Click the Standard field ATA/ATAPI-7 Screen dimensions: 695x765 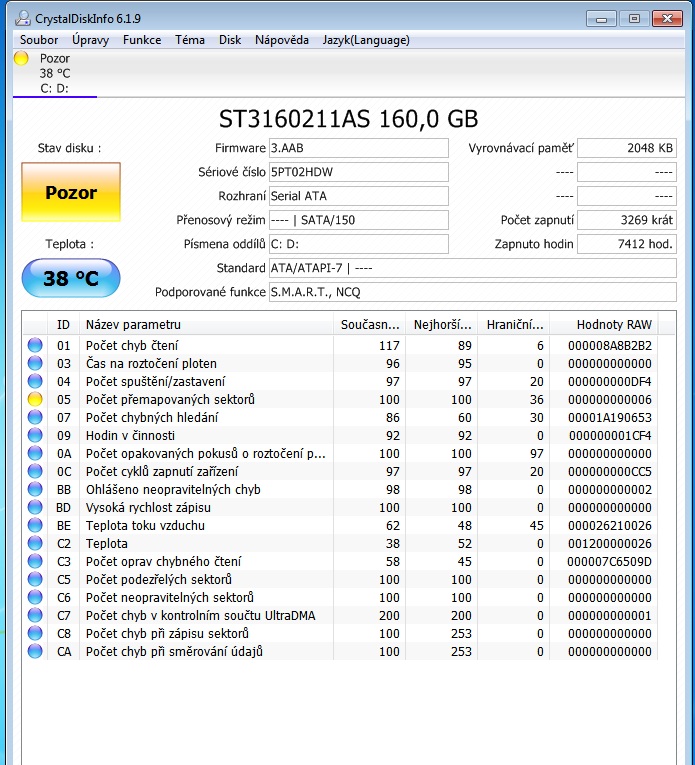point(473,268)
